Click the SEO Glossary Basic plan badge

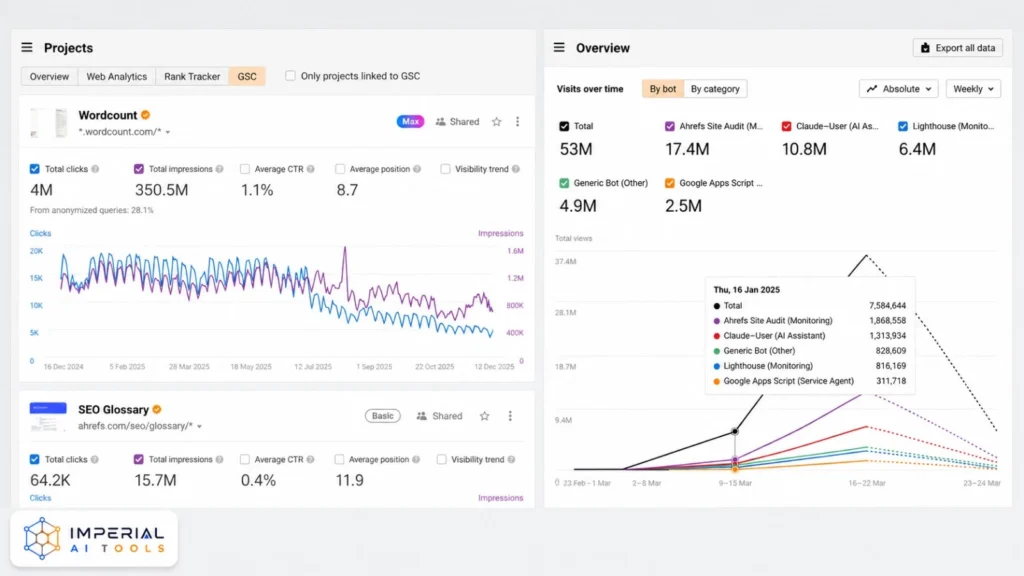[x=383, y=416]
